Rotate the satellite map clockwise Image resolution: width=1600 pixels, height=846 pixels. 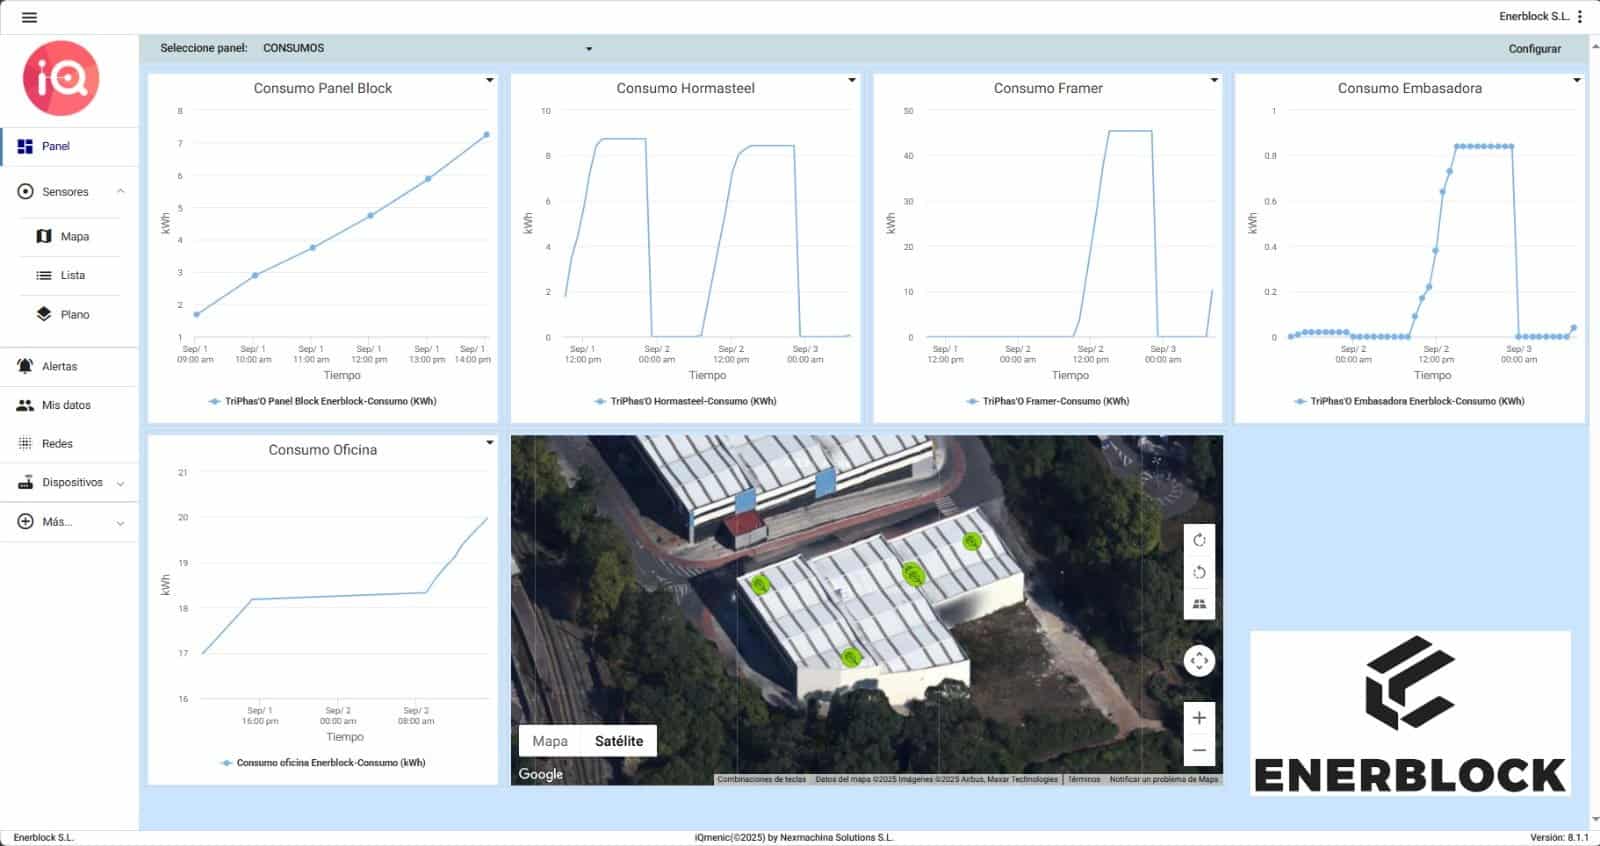1199,540
